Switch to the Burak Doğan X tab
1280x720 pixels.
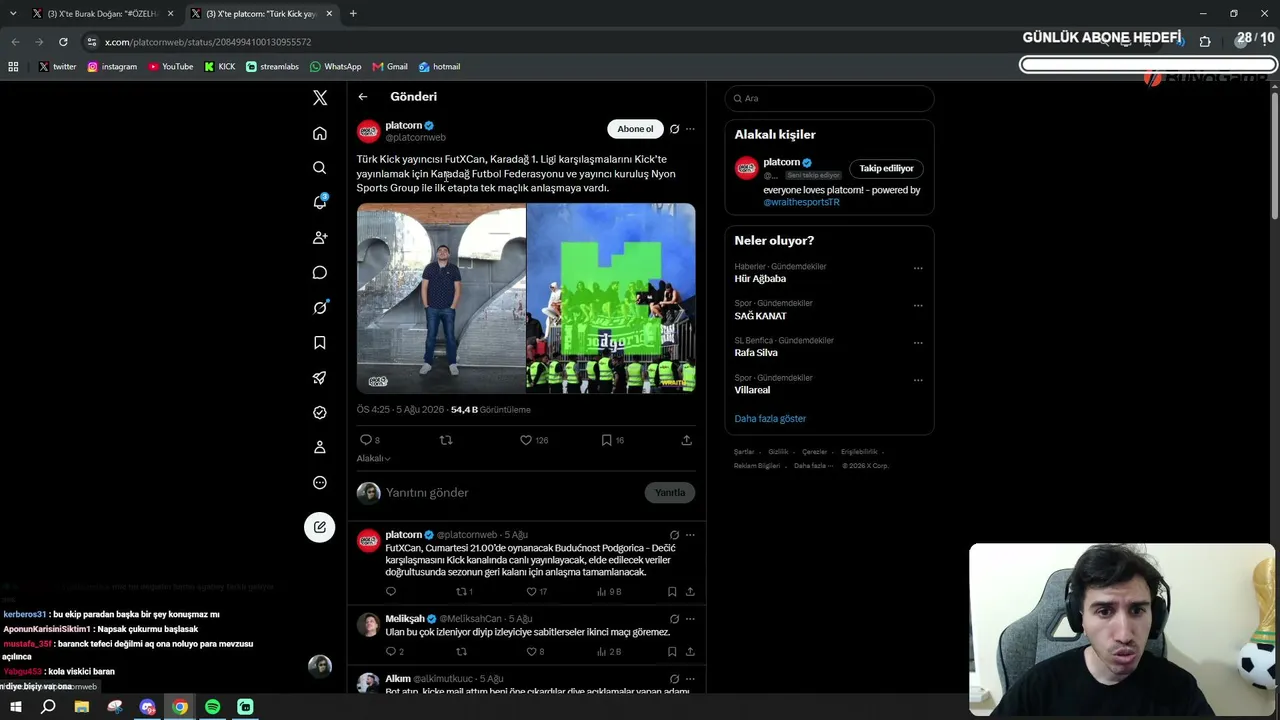[102, 14]
